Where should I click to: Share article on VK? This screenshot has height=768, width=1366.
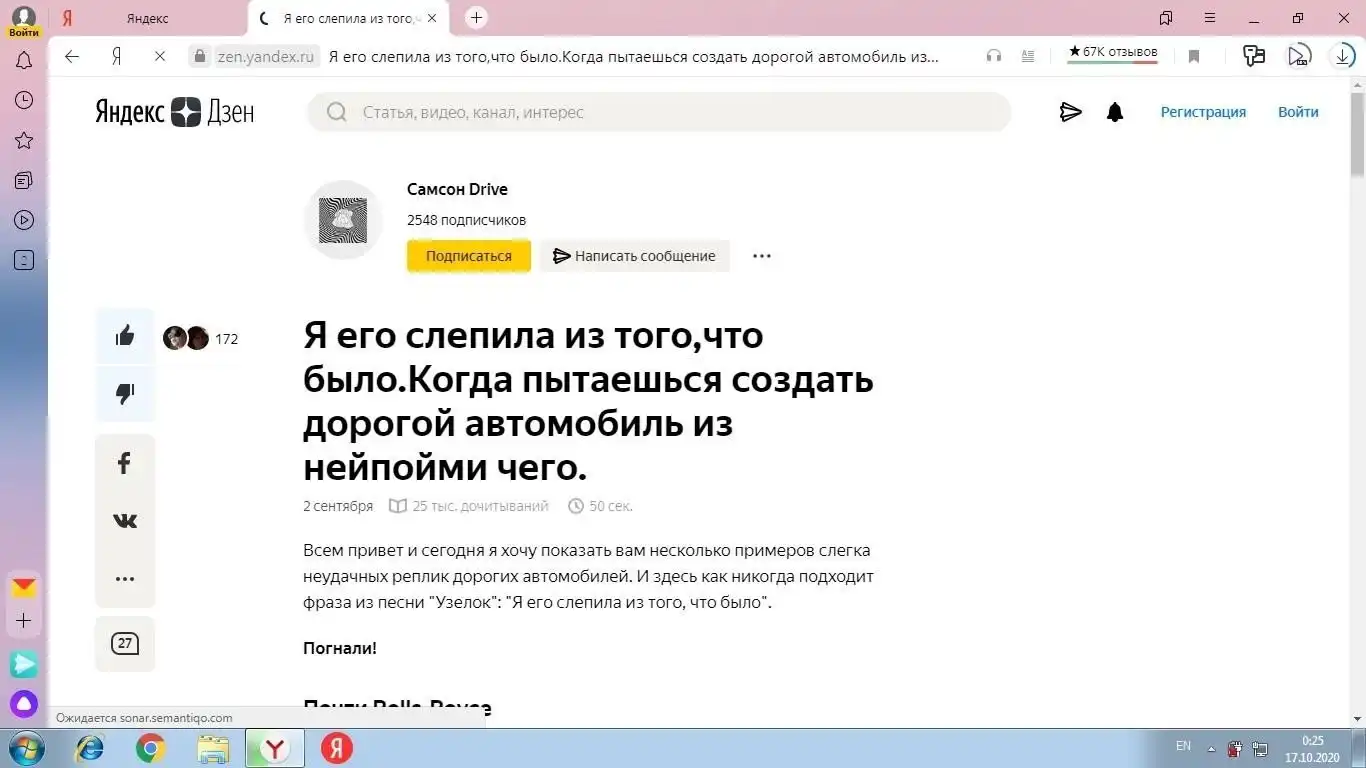(x=125, y=521)
